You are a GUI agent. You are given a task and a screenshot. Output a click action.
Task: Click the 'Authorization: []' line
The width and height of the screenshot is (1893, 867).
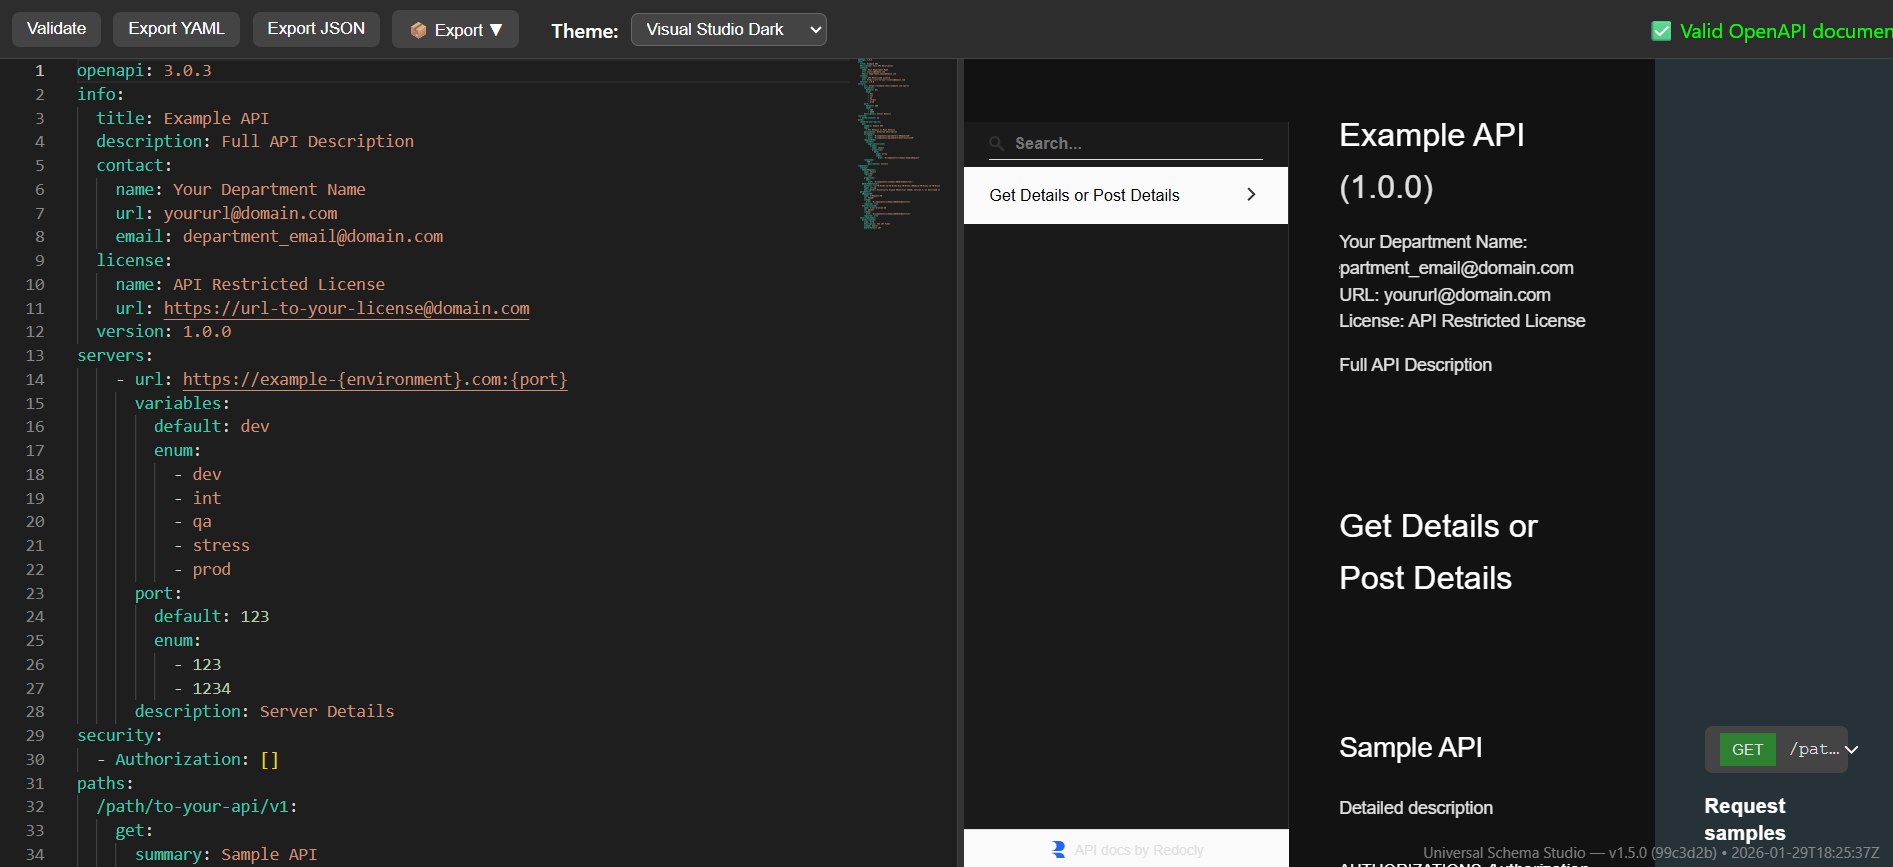(197, 759)
